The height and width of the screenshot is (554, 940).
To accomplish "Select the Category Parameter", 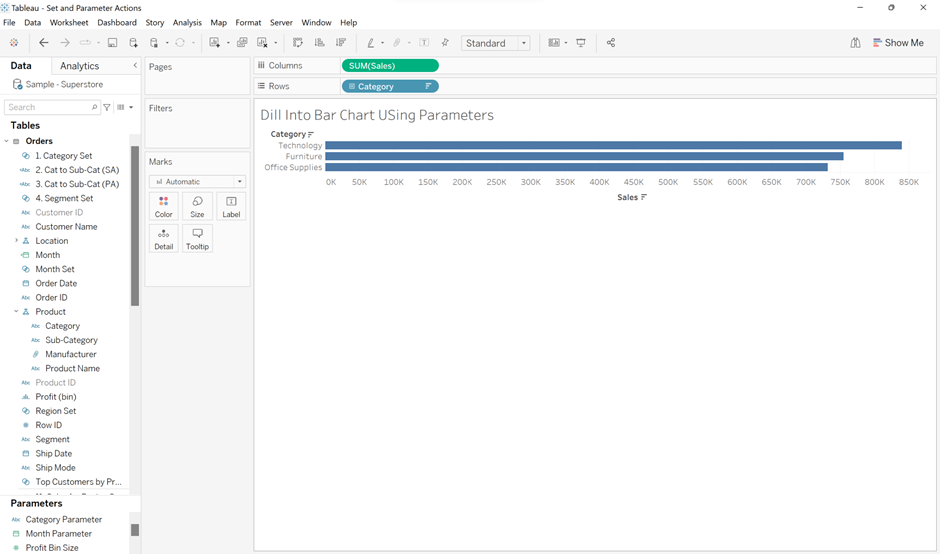I will 64,519.
